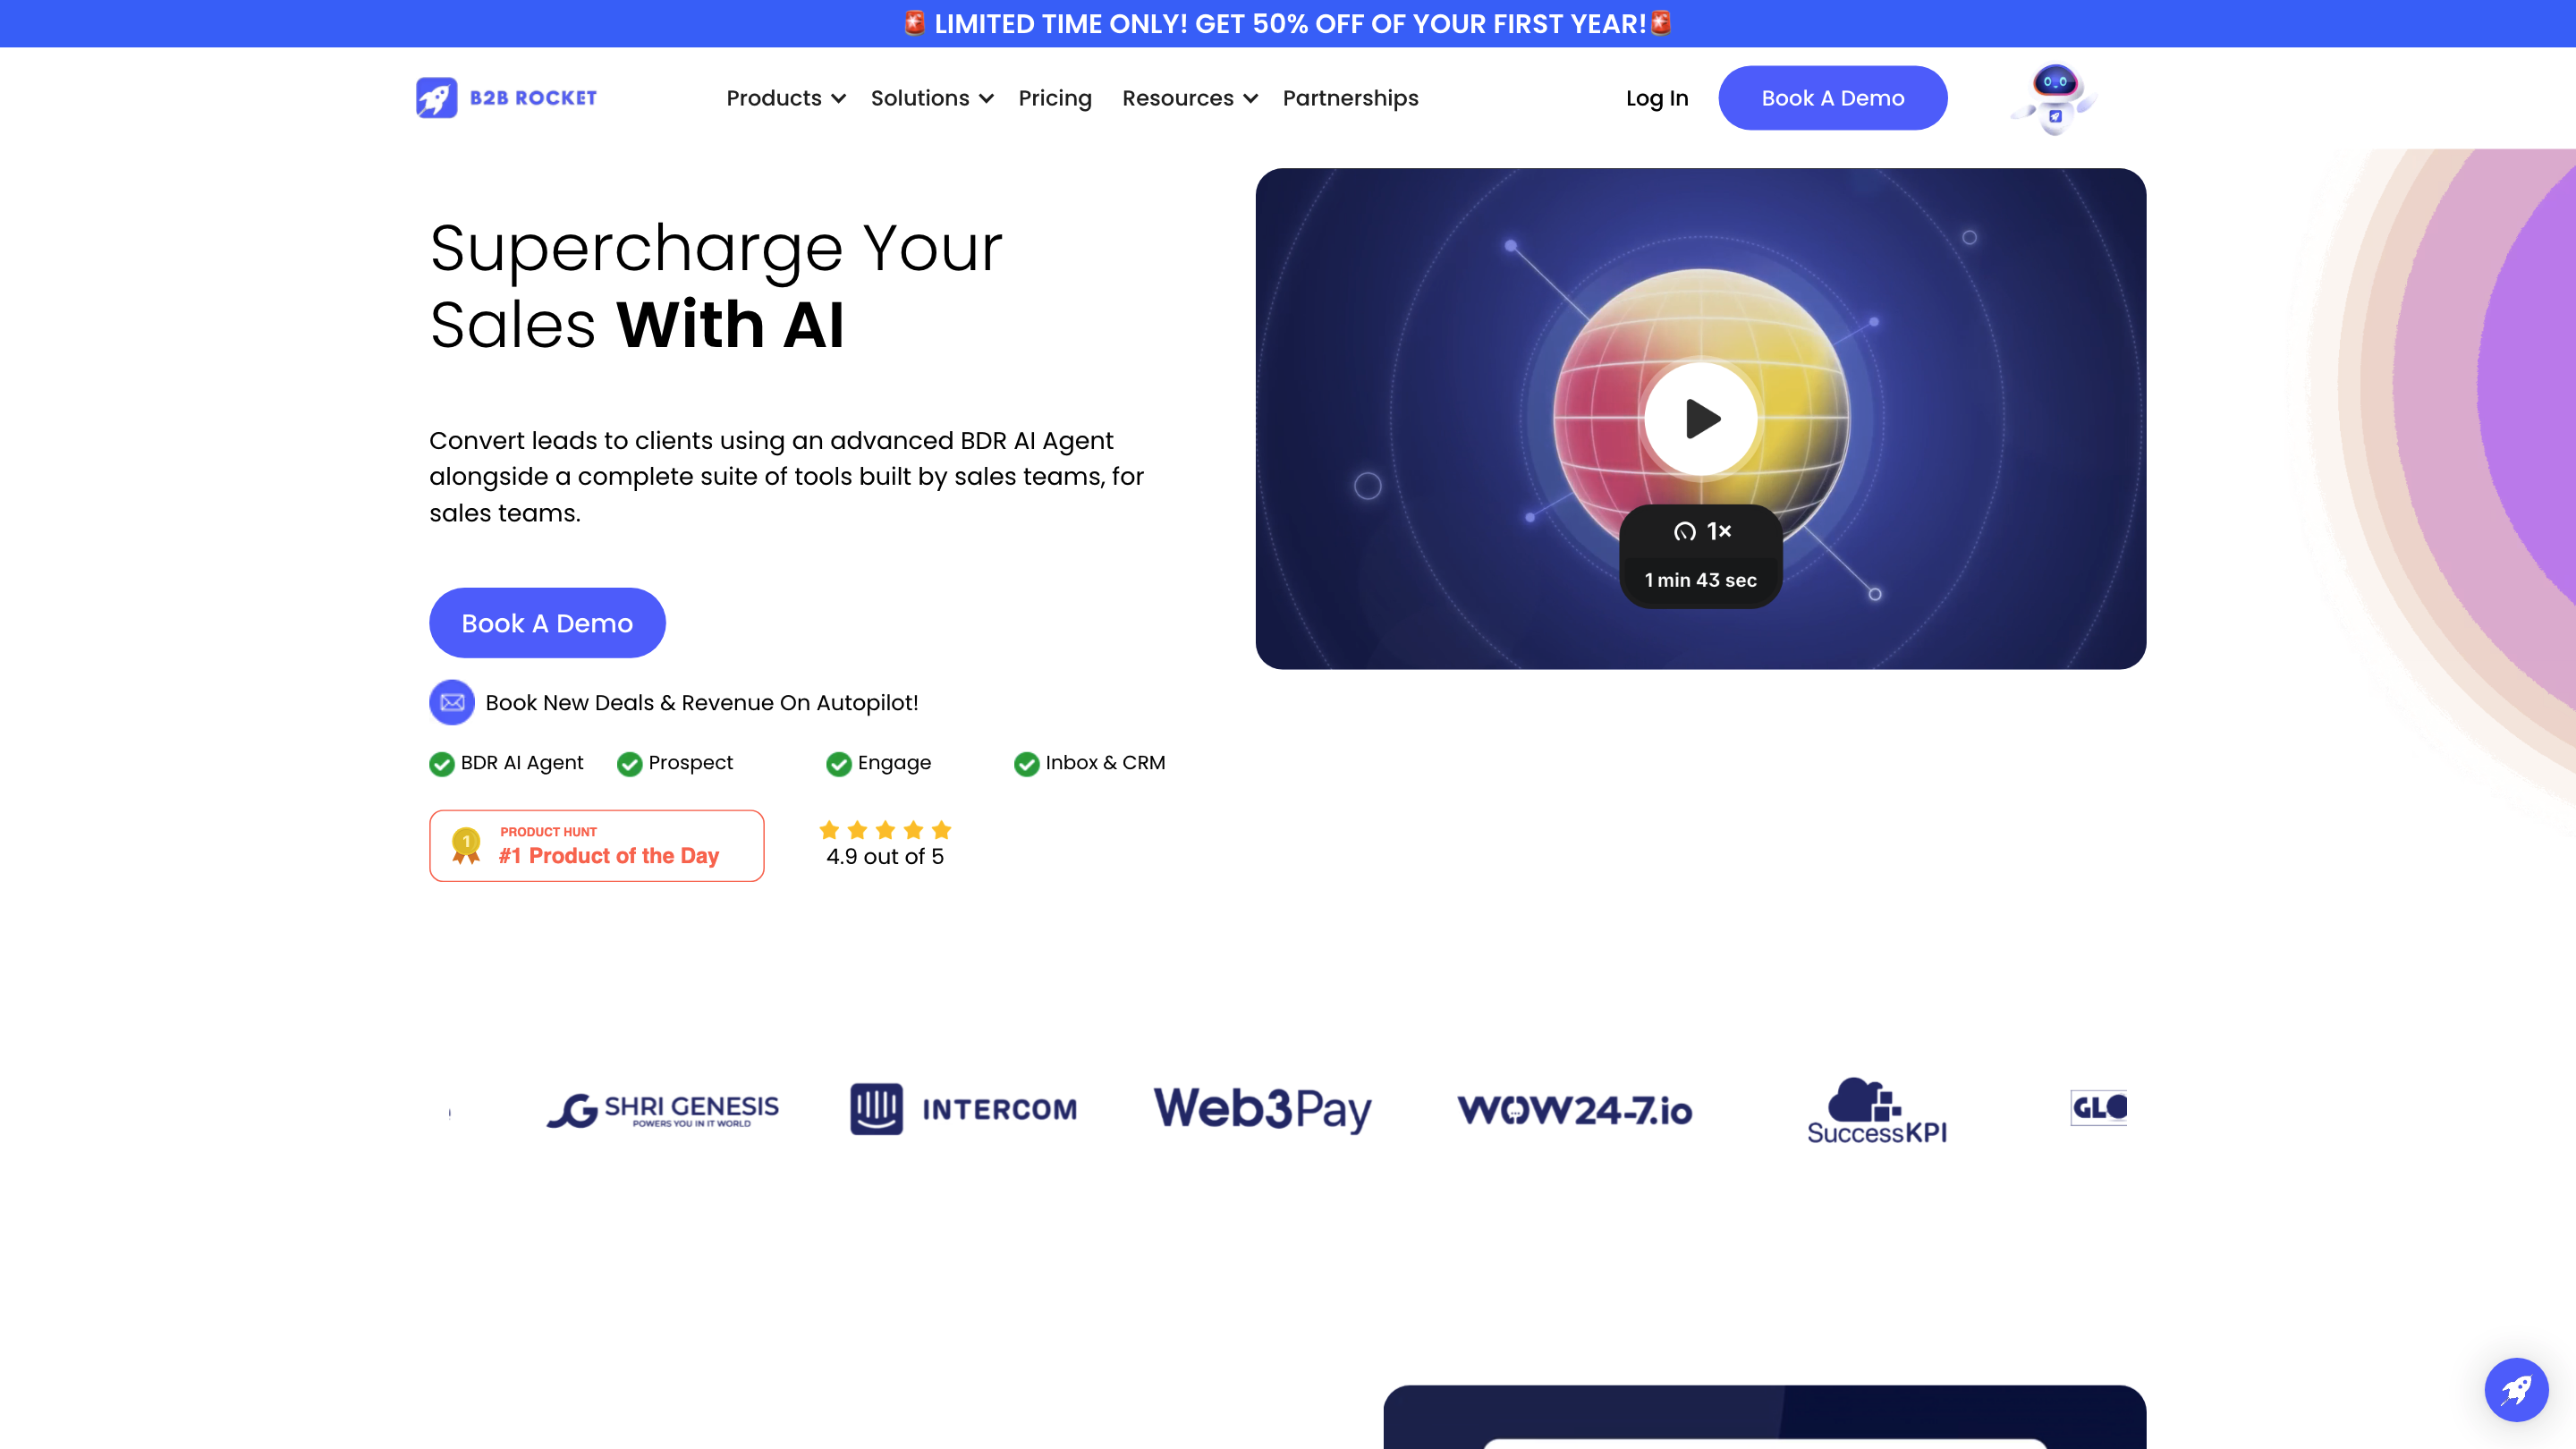Expand the Solutions dropdown menu
This screenshot has width=2576, height=1449.
point(931,98)
